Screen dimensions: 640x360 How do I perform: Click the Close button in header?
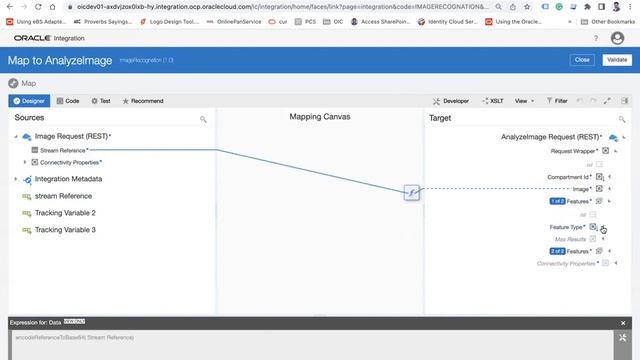coord(582,60)
